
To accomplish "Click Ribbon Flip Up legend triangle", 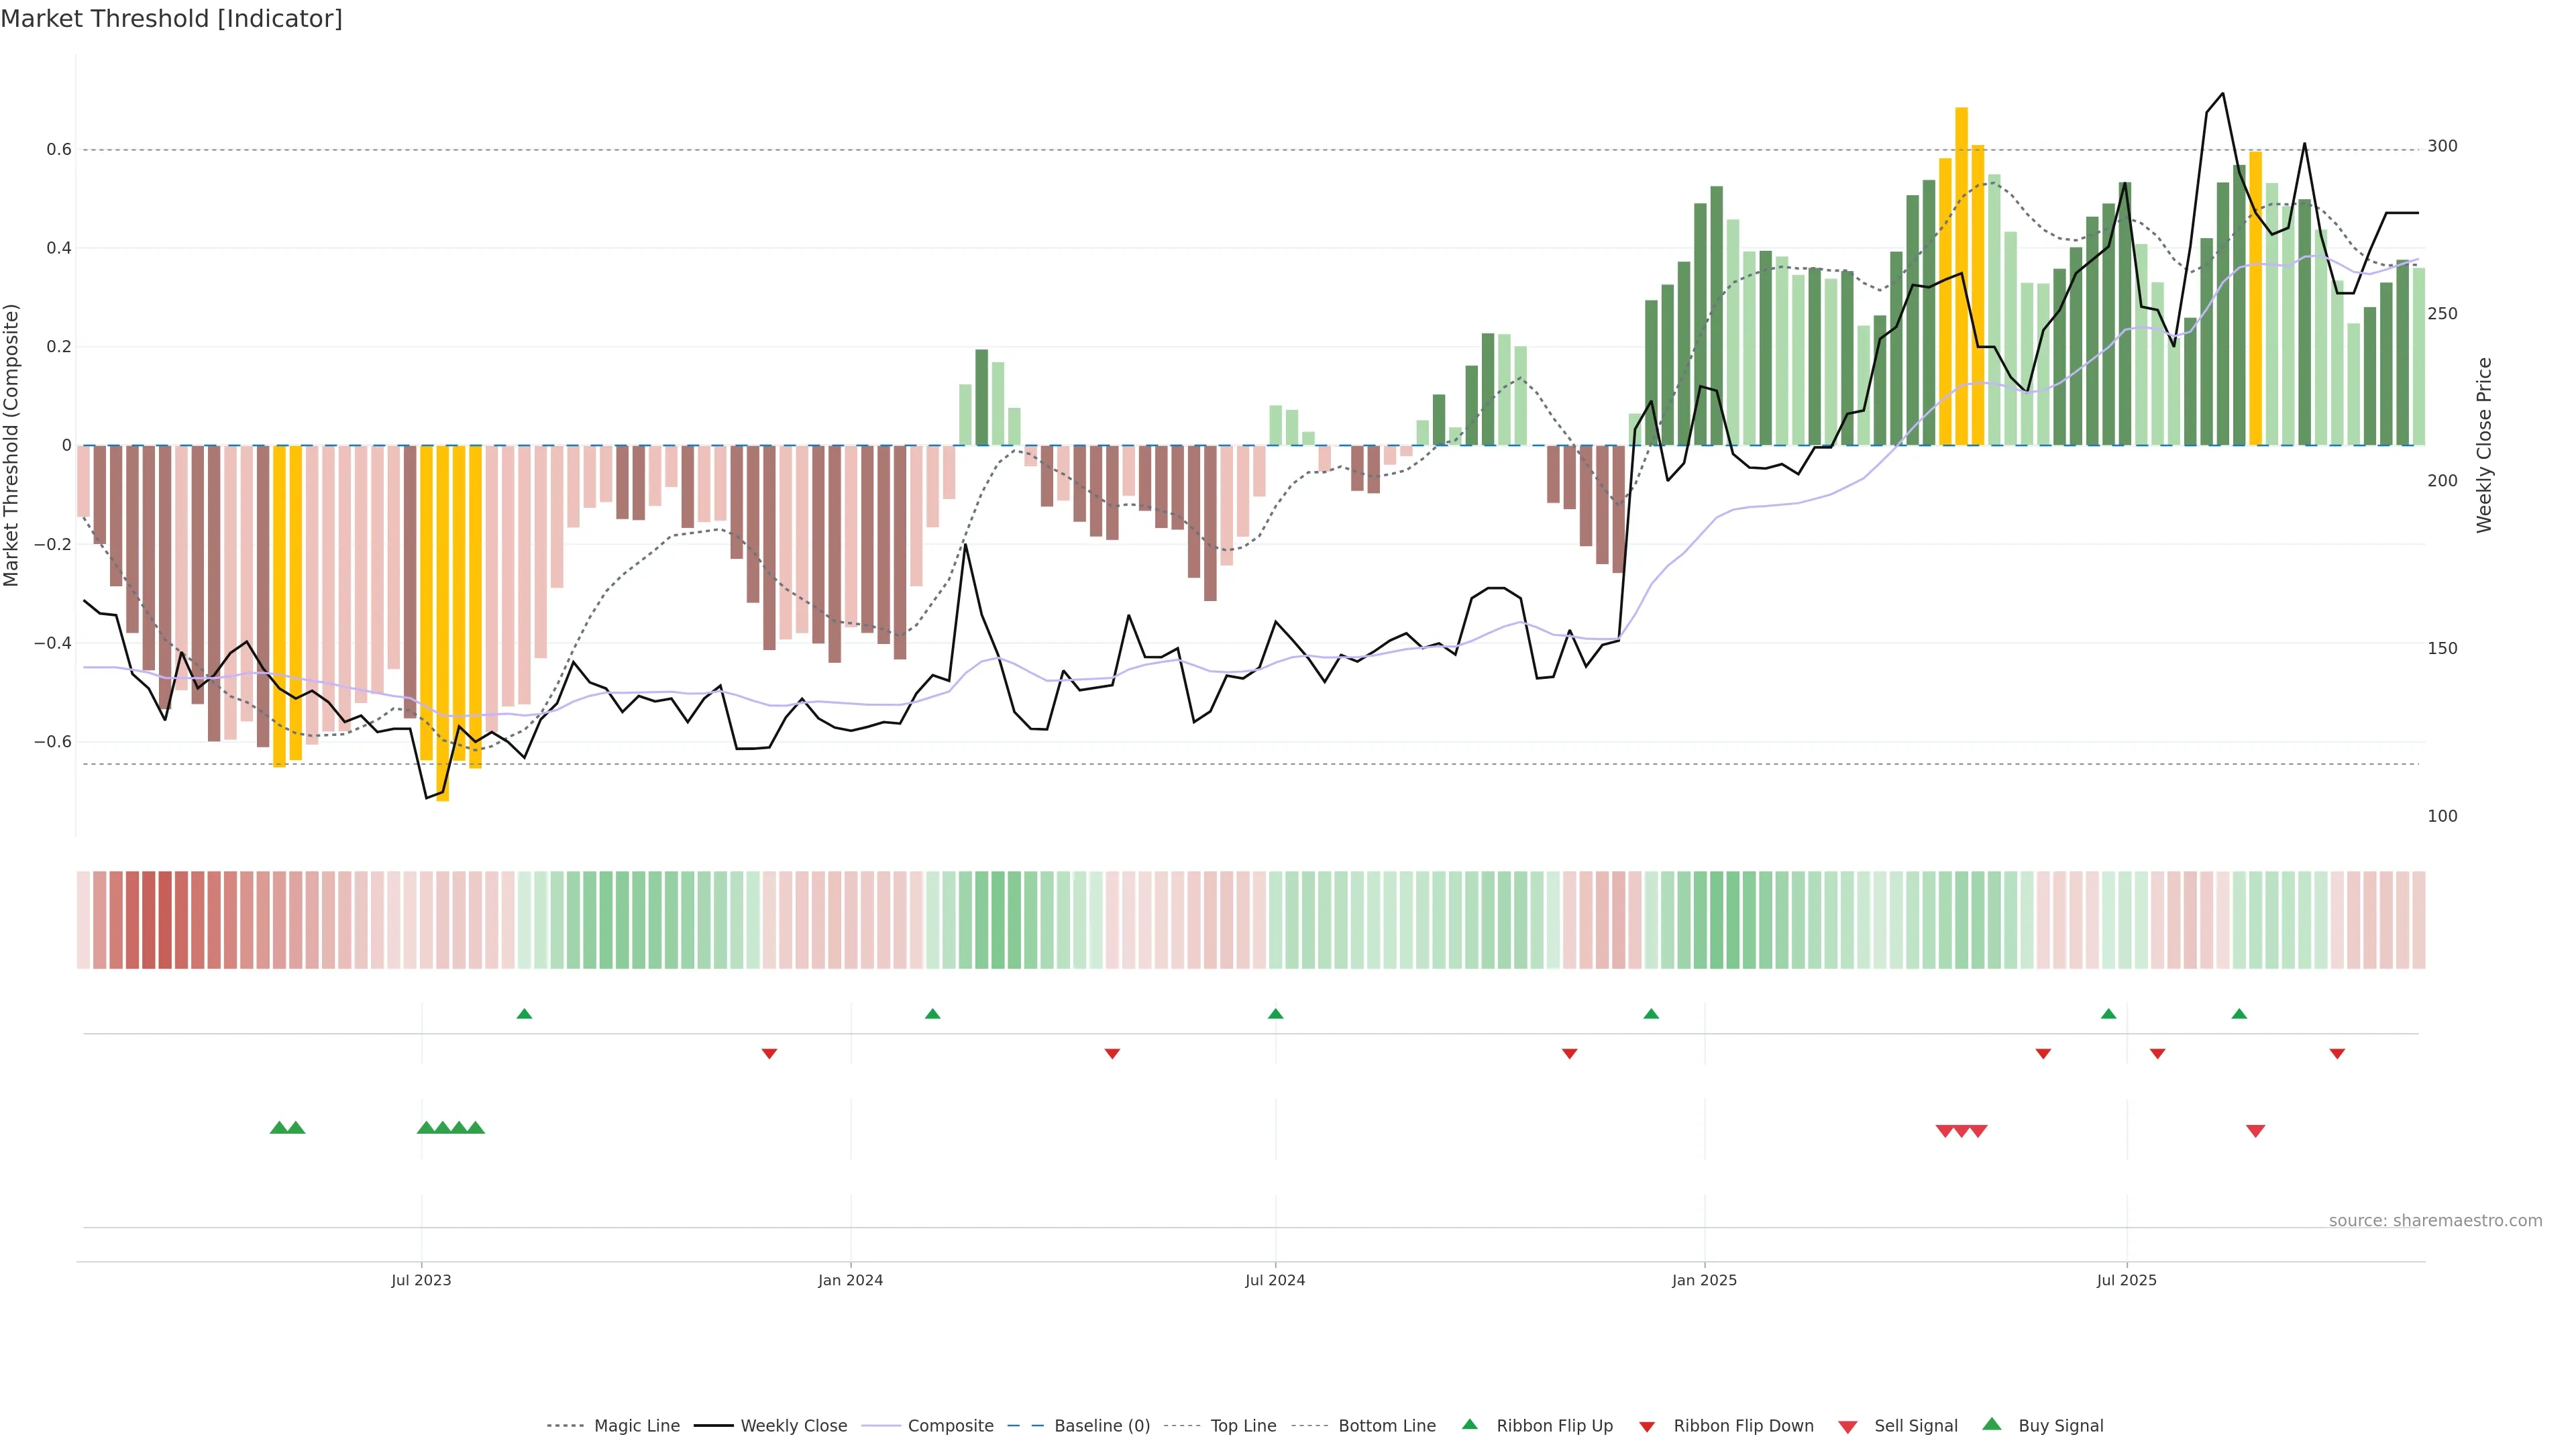I will pos(1469,1424).
